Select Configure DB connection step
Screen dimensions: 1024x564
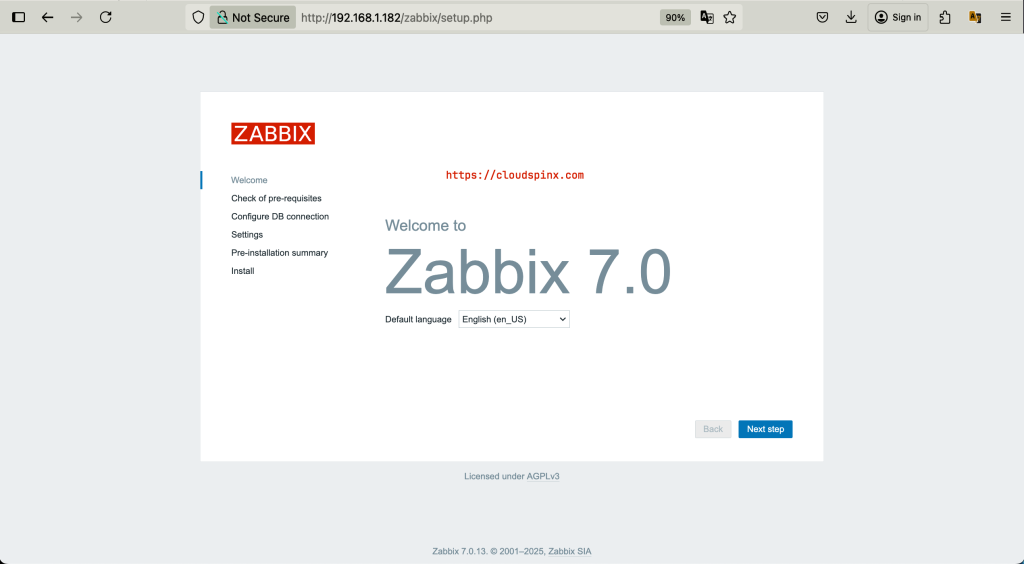(280, 217)
